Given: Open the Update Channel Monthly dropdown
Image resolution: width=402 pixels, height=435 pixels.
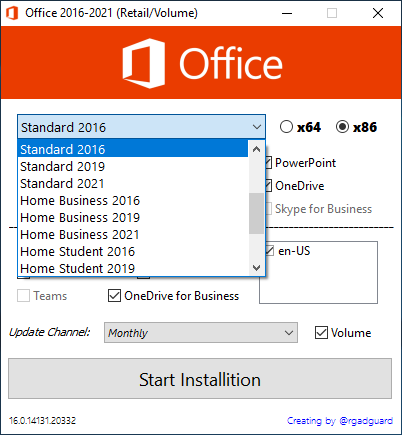Looking at the screenshot, I should pyautogui.click(x=201, y=333).
